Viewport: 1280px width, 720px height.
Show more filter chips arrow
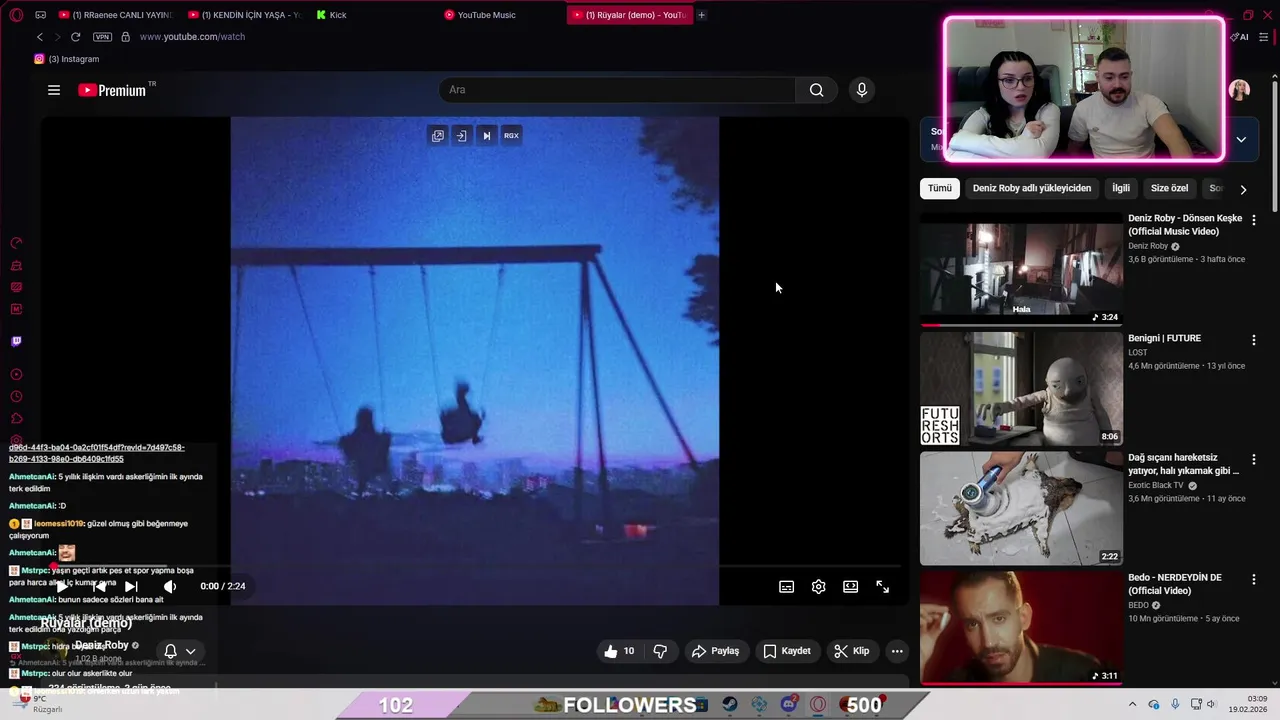tap(1243, 189)
